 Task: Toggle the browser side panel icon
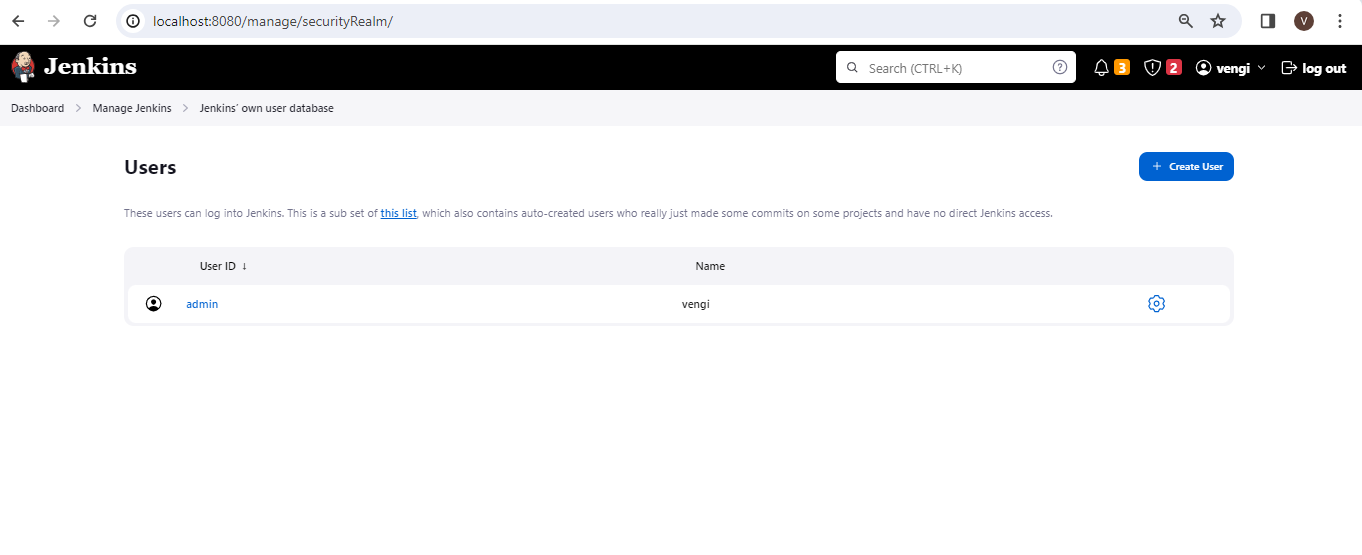pyautogui.click(x=1268, y=21)
